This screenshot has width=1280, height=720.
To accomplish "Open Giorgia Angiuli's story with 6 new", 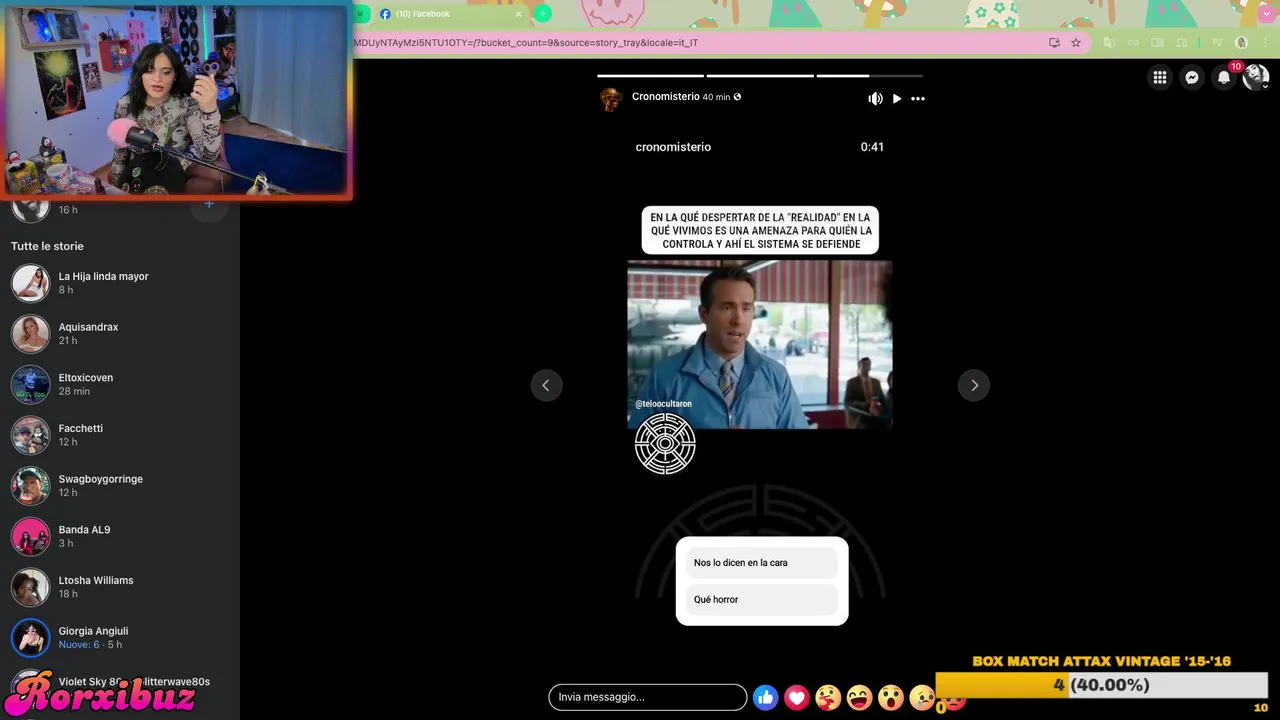I will click(120, 637).
